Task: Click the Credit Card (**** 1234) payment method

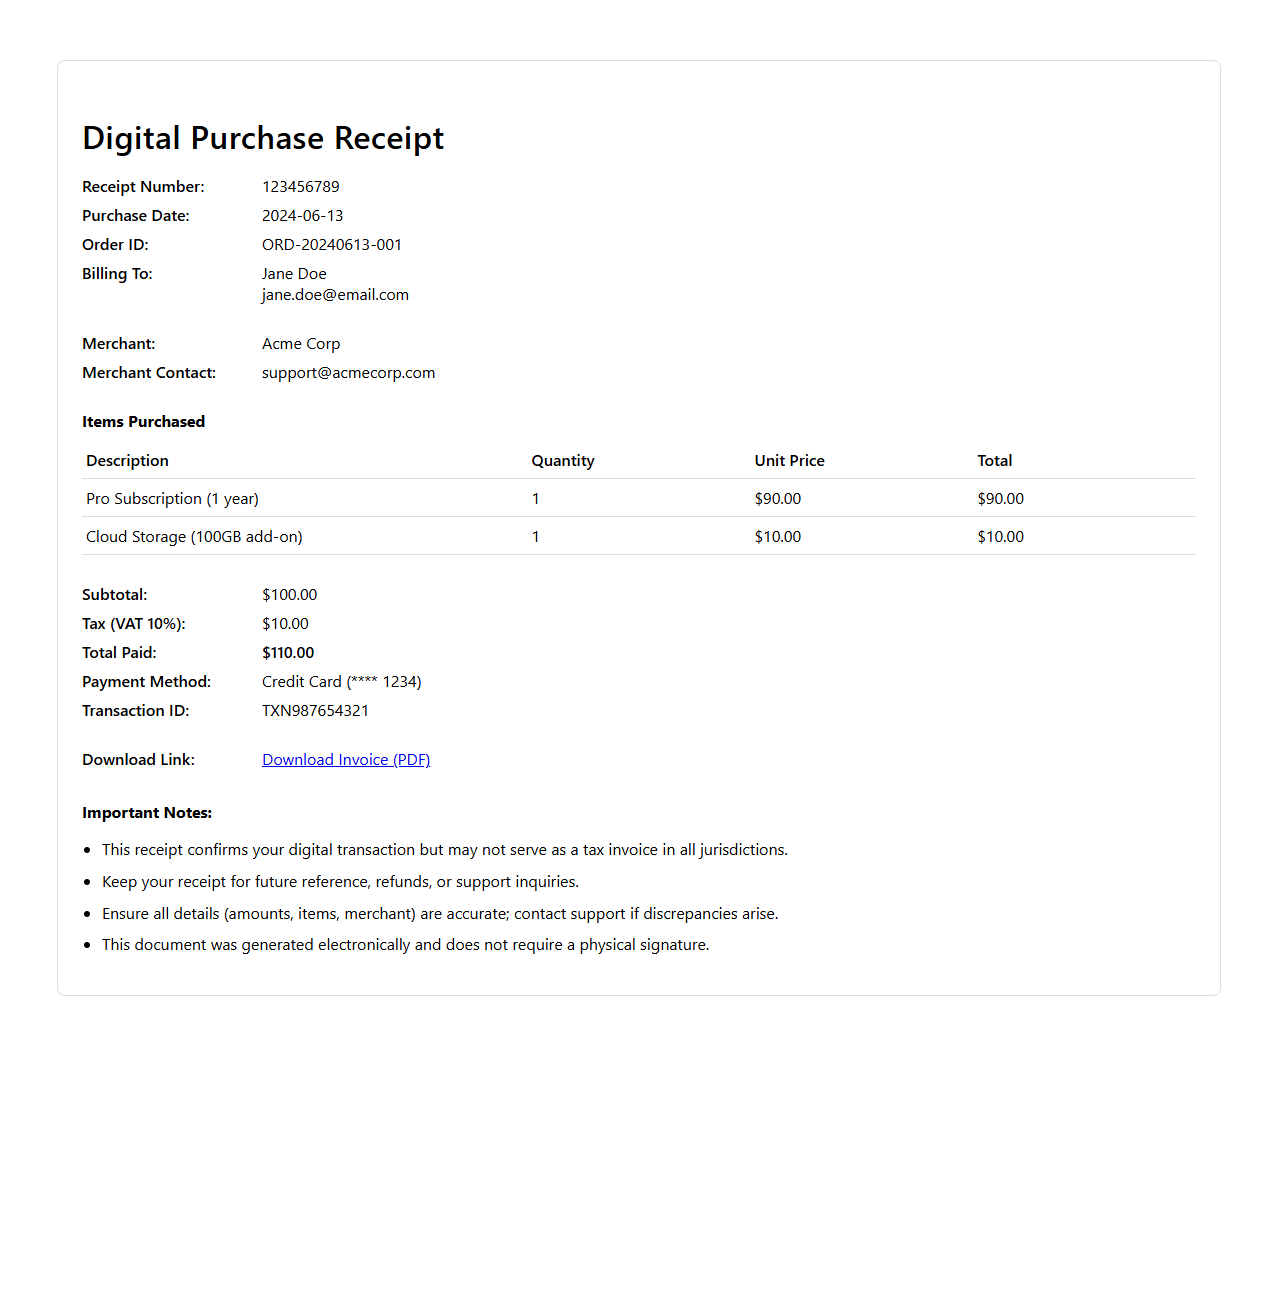Action: pos(341,682)
